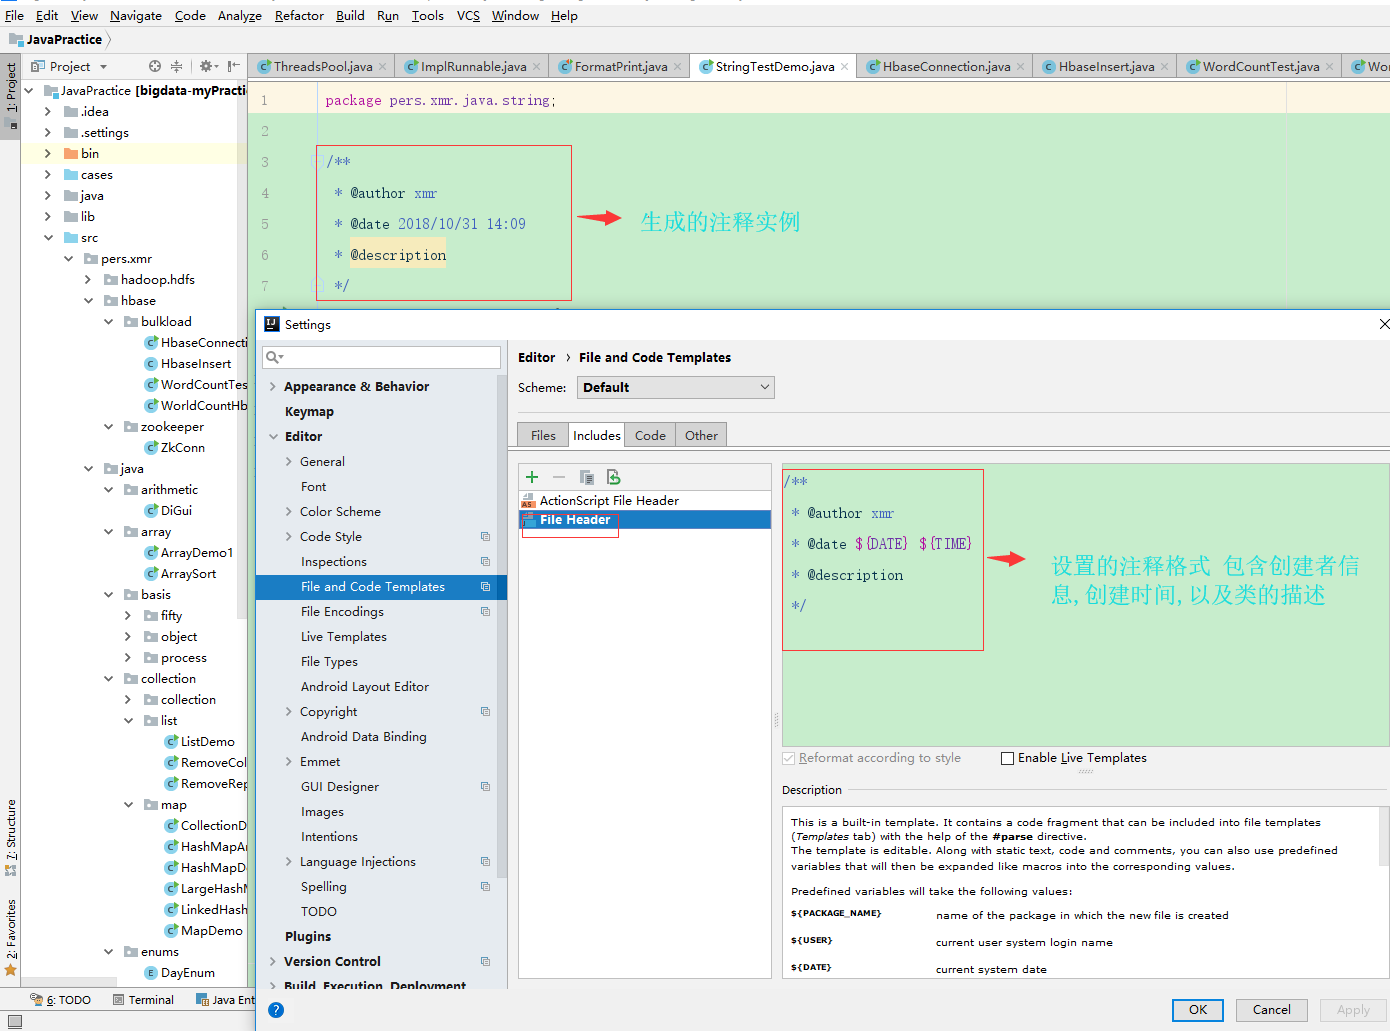Viewport: 1390px width, 1031px height.
Task: Collapse the Editor settings group
Action: point(273,437)
